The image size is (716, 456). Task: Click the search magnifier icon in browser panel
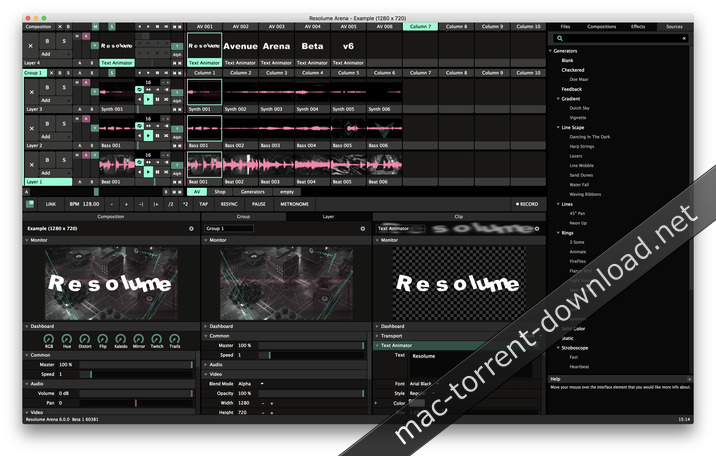pyautogui.click(x=560, y=38)
